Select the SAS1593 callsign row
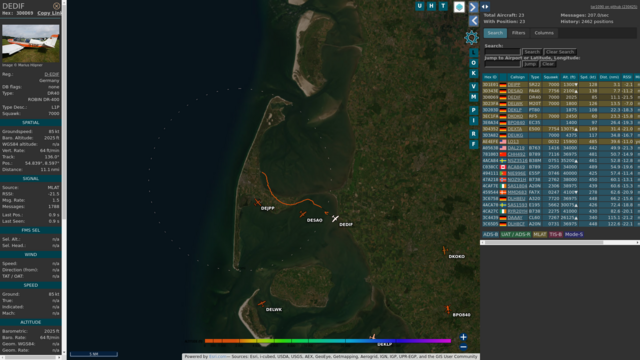Image resolution: width=640 pixels, height=360 pixels. 517,205
